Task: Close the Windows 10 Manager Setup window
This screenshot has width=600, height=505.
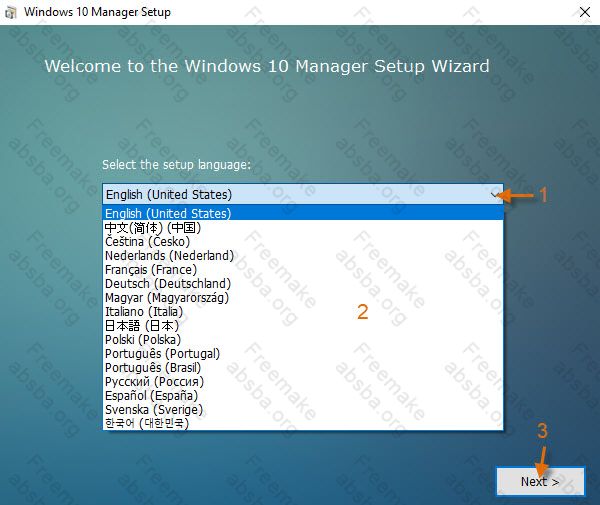Action: [x=585, y=12]
